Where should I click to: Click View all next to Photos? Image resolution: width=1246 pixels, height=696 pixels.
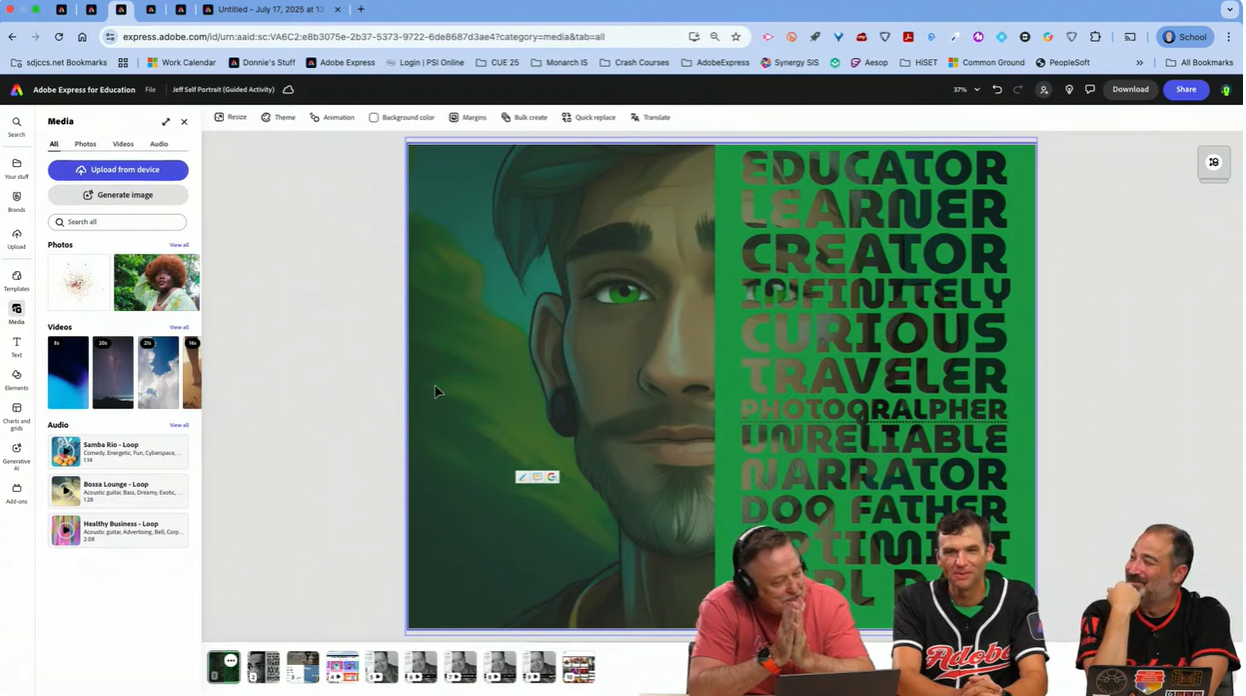tap(178, 245)
